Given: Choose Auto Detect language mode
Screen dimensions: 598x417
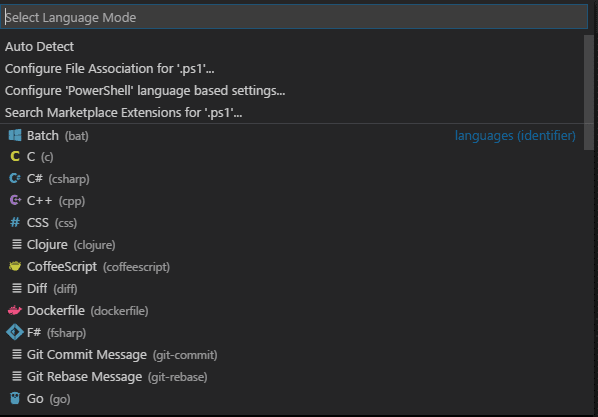Looking at the screenshot, I should point(292,47).
